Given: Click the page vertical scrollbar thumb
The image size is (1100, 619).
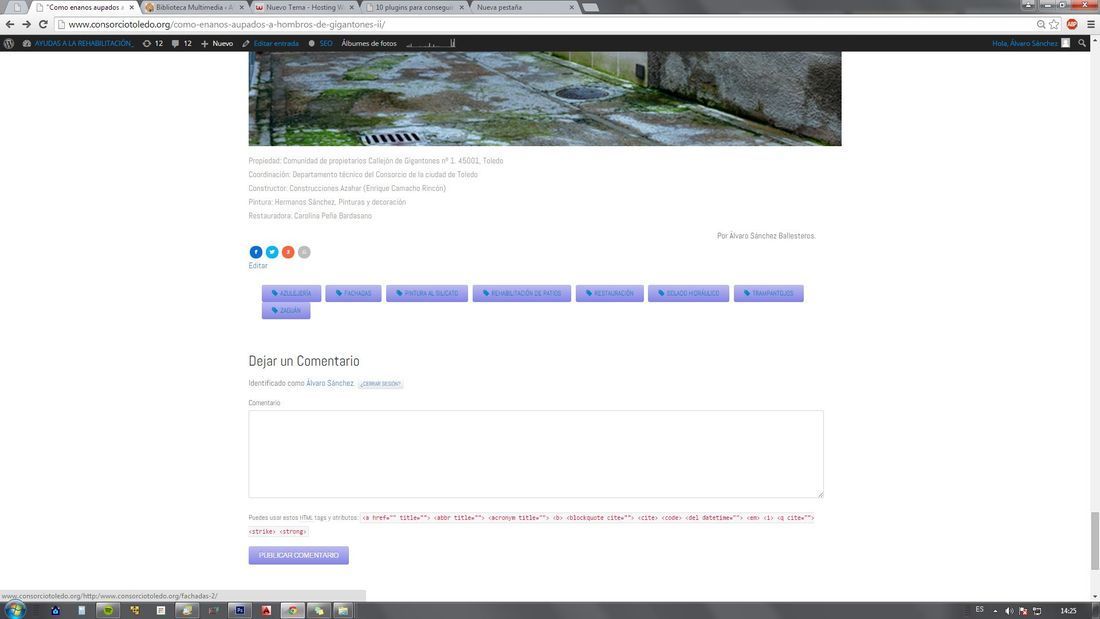Looking at the screenshot, I should pyautogui.click(x=1094, y=540).
